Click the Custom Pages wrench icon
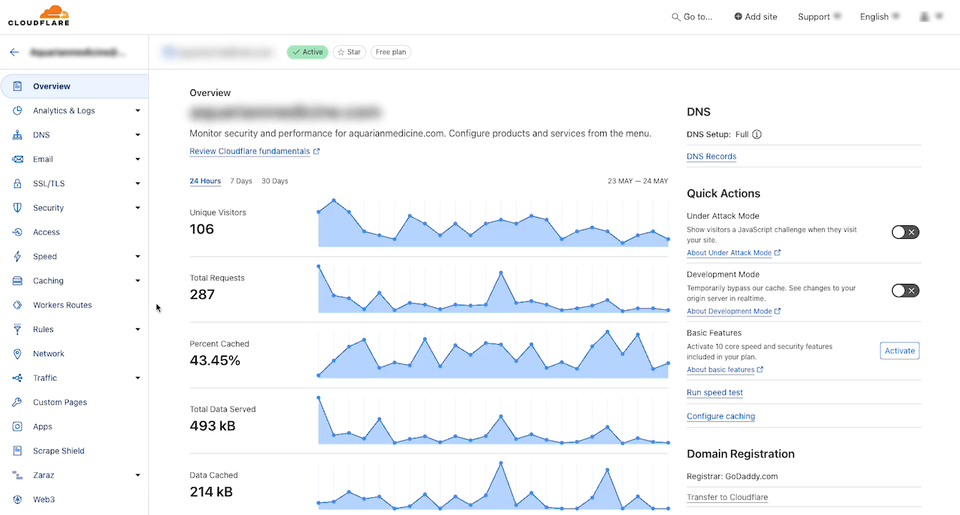Viewport: 960px width, 515px height. [x=18, y=402]
